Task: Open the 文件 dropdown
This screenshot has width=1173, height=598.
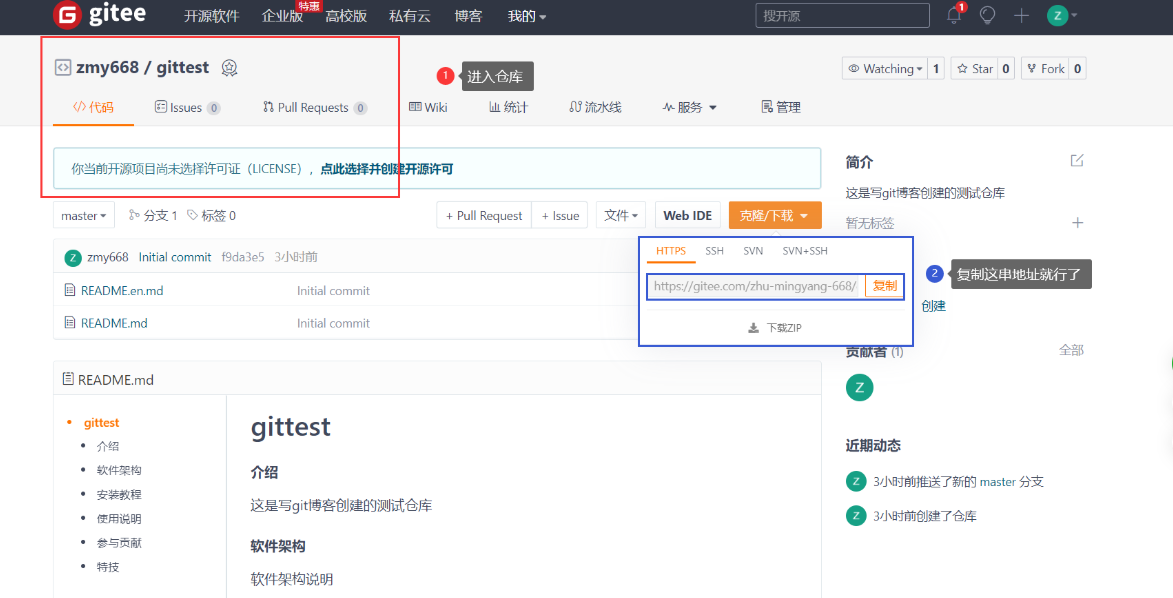Action: (x=621, y=216)
